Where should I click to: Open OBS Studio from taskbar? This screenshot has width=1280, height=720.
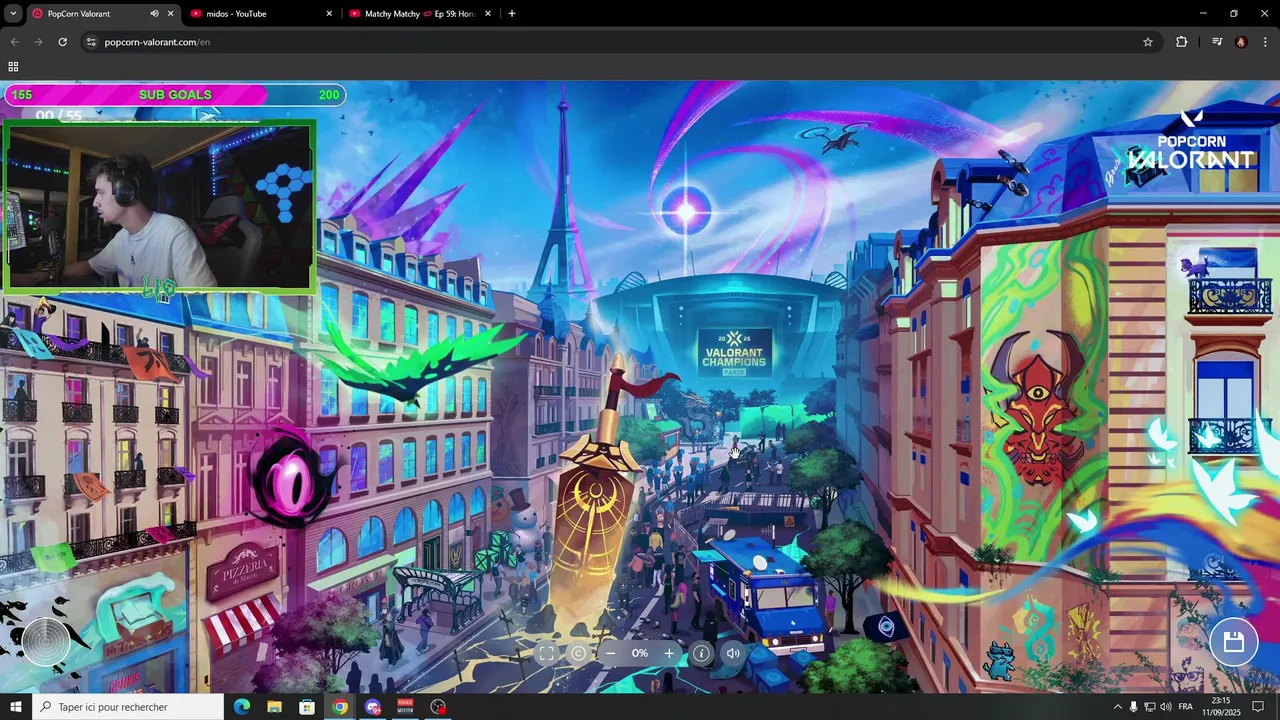tap(438, 707)
